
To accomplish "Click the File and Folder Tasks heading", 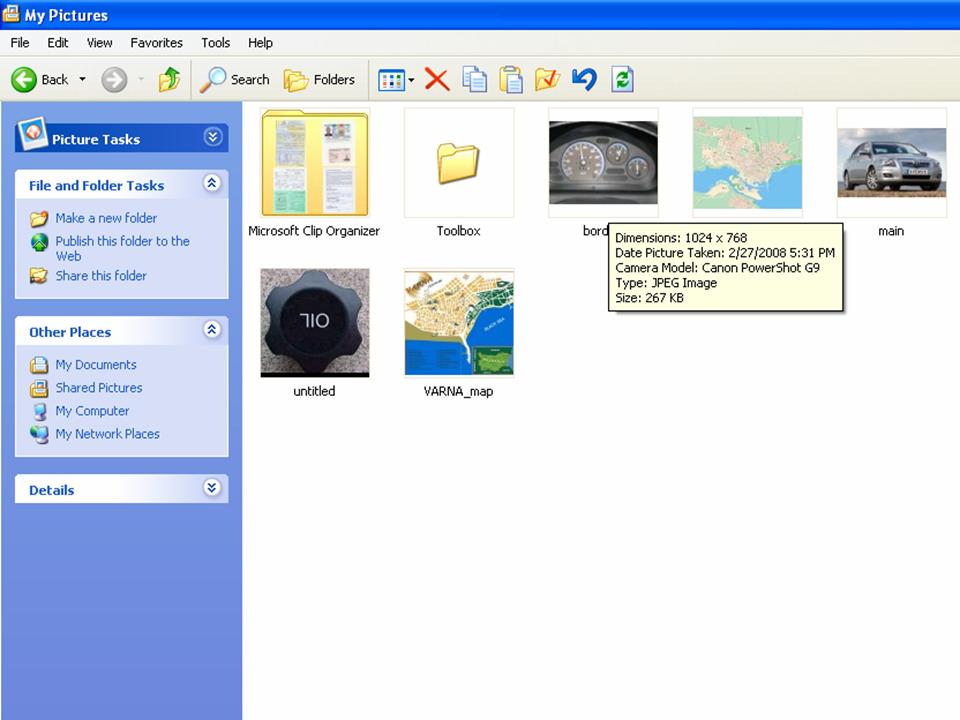I will coord(96,186).
